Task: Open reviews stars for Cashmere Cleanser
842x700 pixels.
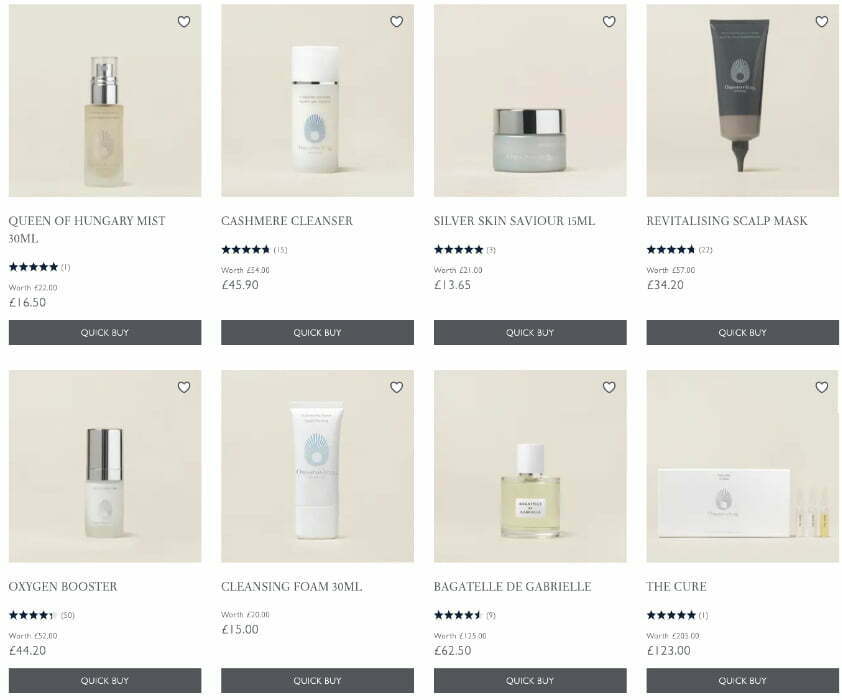Action: (245, 250)
